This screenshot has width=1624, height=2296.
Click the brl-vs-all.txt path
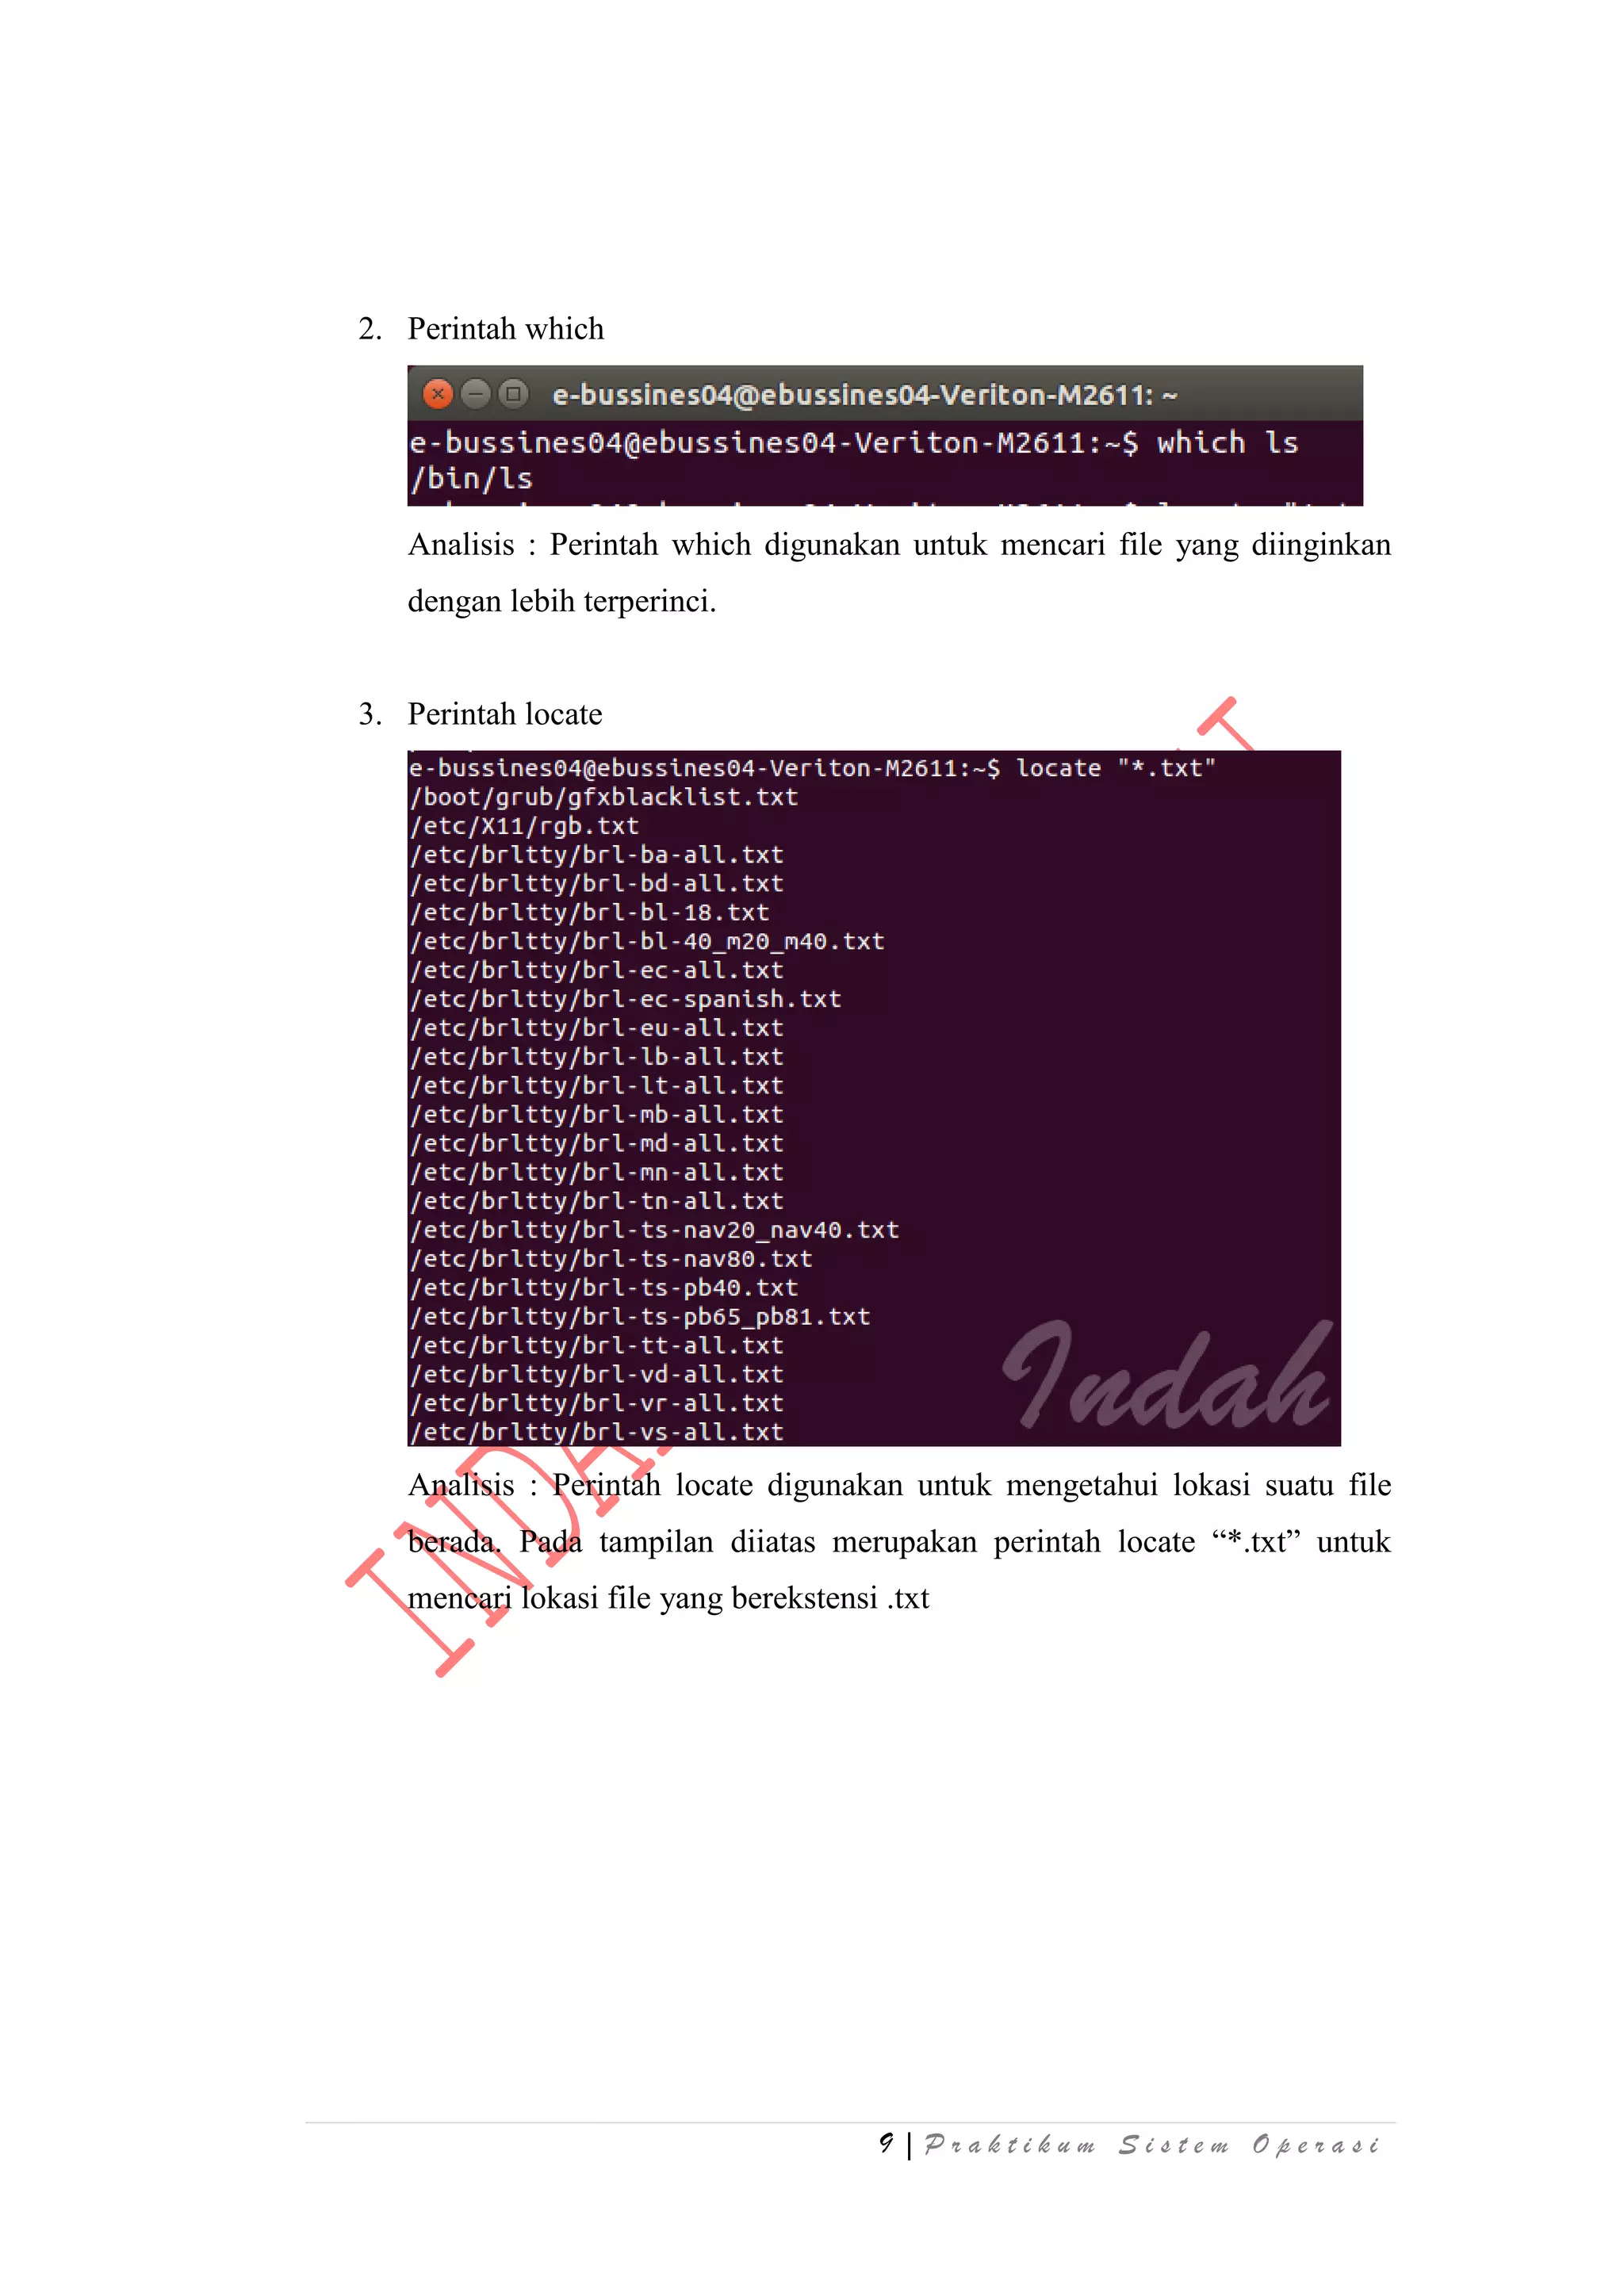tap(596, 1432)
